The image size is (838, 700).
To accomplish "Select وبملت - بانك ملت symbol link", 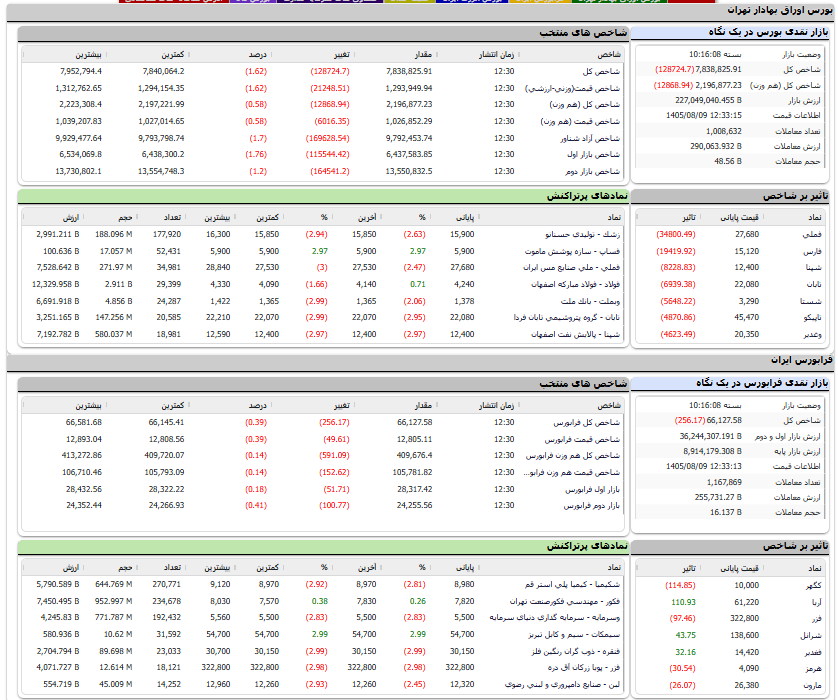I will tap(591, 301).
